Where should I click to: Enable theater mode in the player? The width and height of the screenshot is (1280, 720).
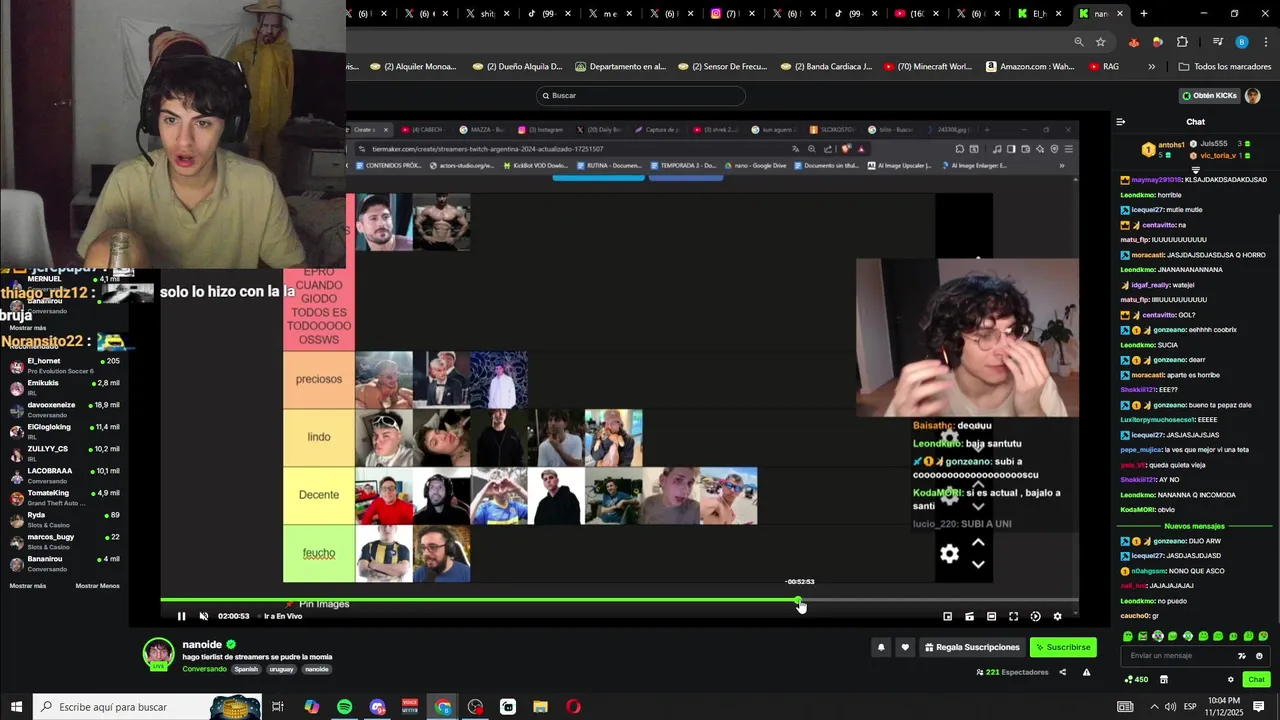point(991,616)
